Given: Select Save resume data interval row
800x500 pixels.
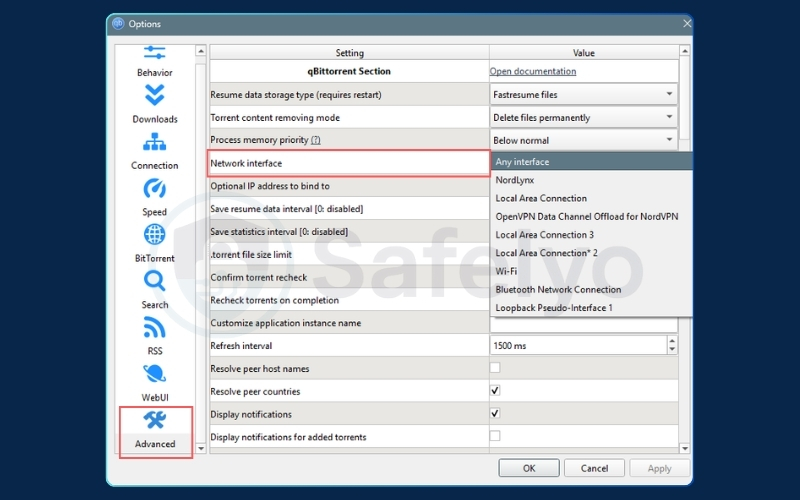Looking at the screenshot, I should (x=349, y=209).
